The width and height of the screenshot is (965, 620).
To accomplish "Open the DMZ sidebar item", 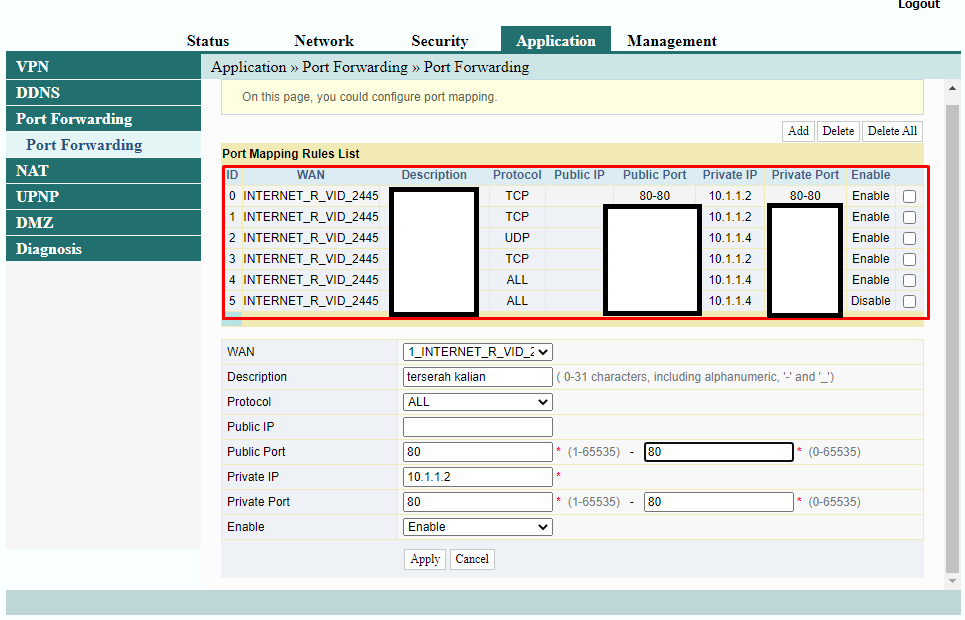I will pos(35,223).
